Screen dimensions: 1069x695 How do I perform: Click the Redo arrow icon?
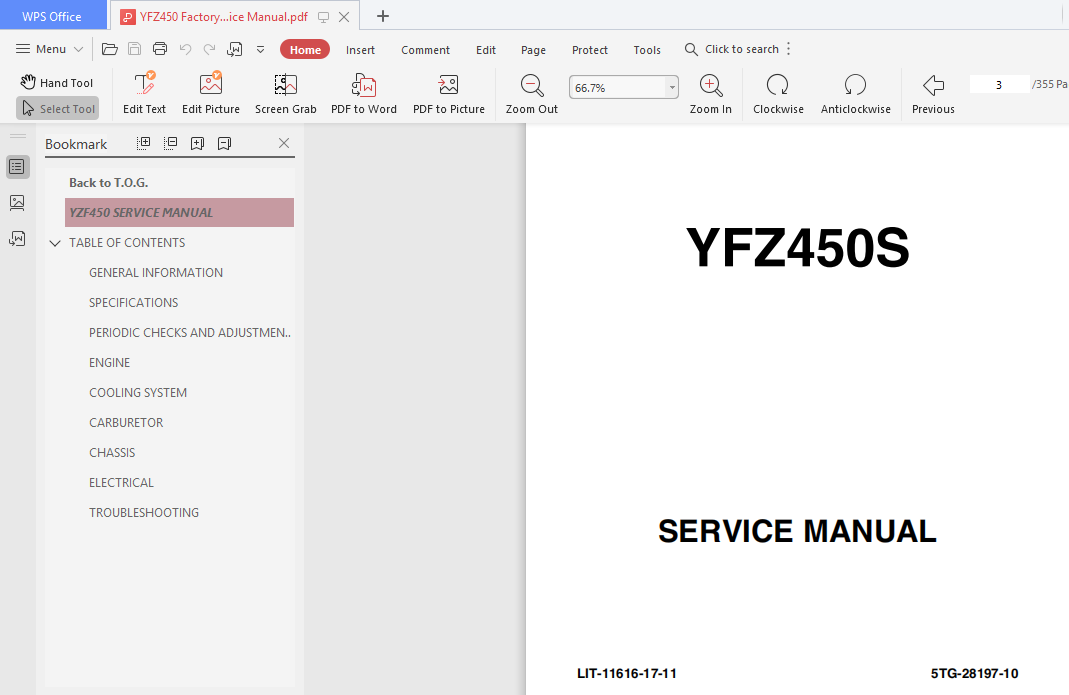209,49
